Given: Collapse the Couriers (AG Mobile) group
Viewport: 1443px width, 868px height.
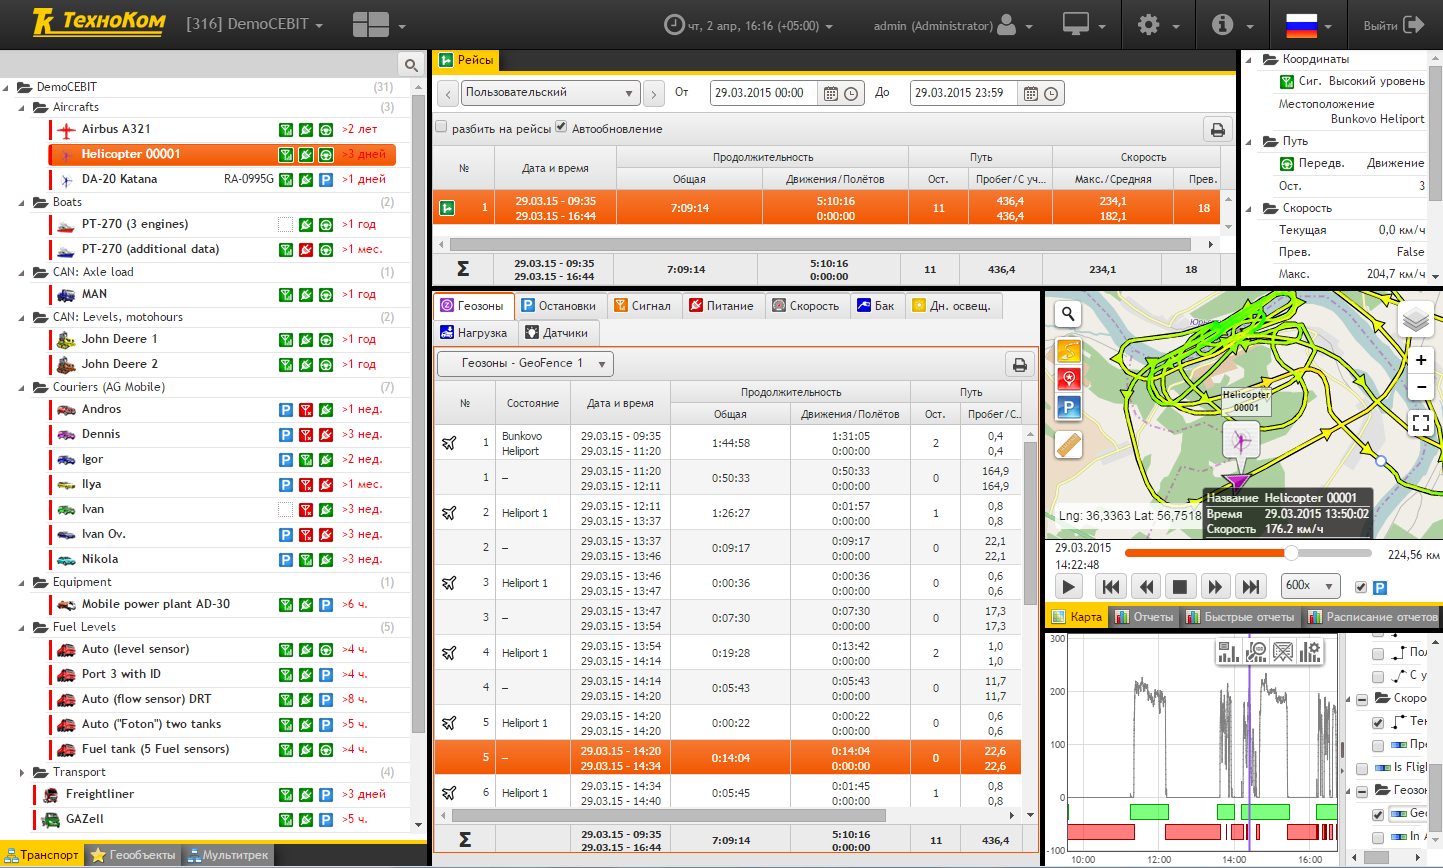Looking at the screenshot, I should coord(22,388).
